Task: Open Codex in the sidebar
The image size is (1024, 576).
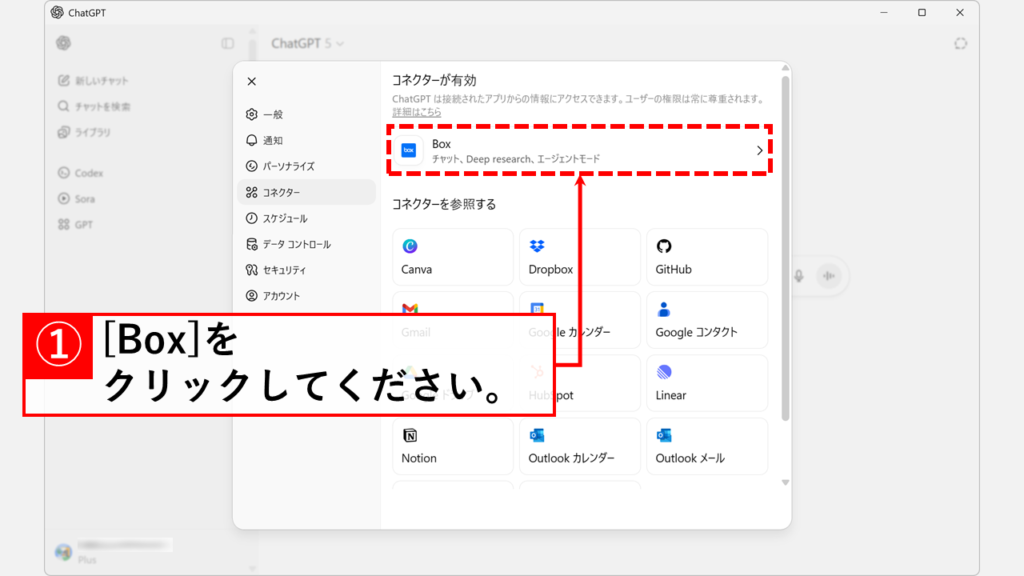Action: (80, 173)
